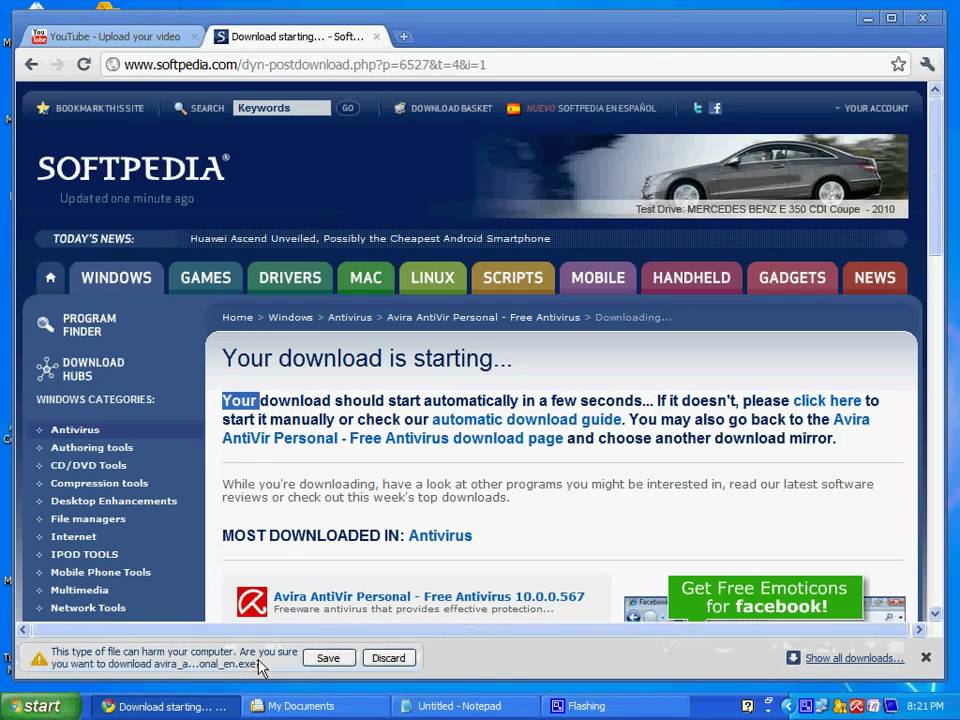This screenshot has width=960, height=720.
Task: Open the Huawei Ascend news headline
Action: pyautogui.click(x=370, y=239)
